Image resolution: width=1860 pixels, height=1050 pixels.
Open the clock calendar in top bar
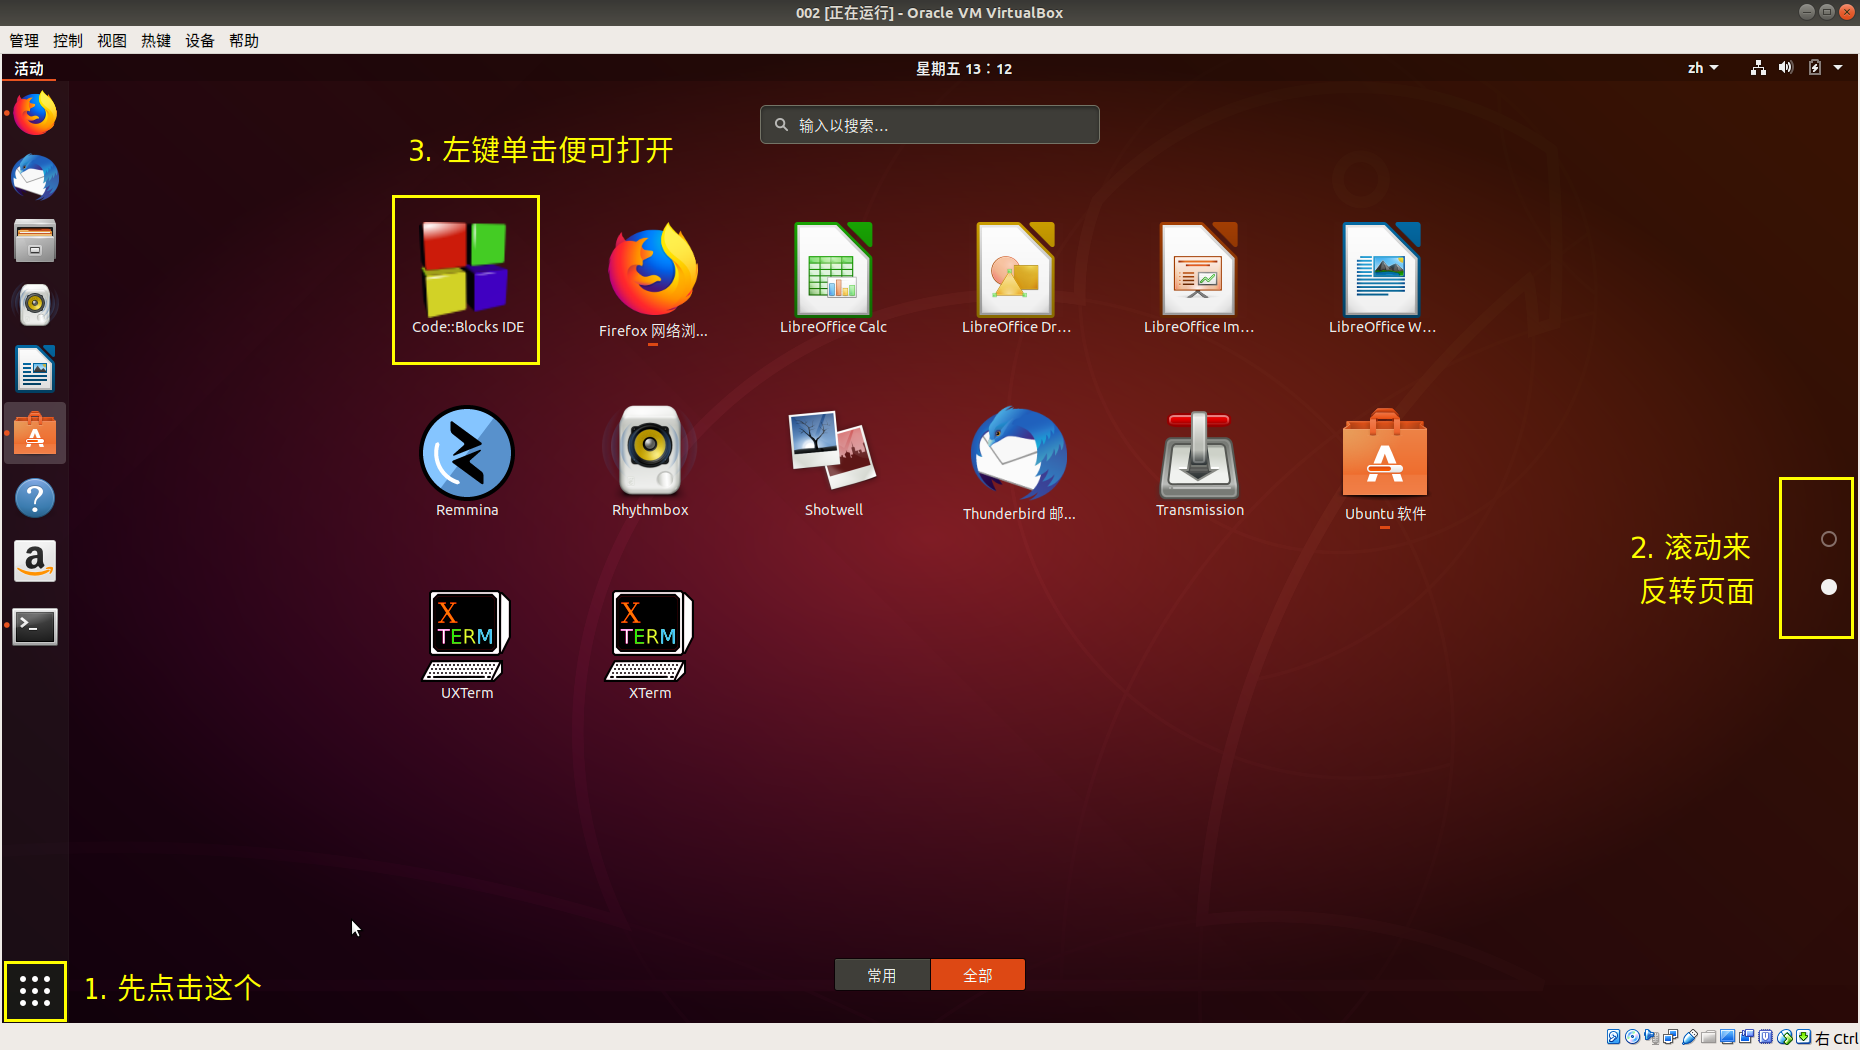click(963, 68)
